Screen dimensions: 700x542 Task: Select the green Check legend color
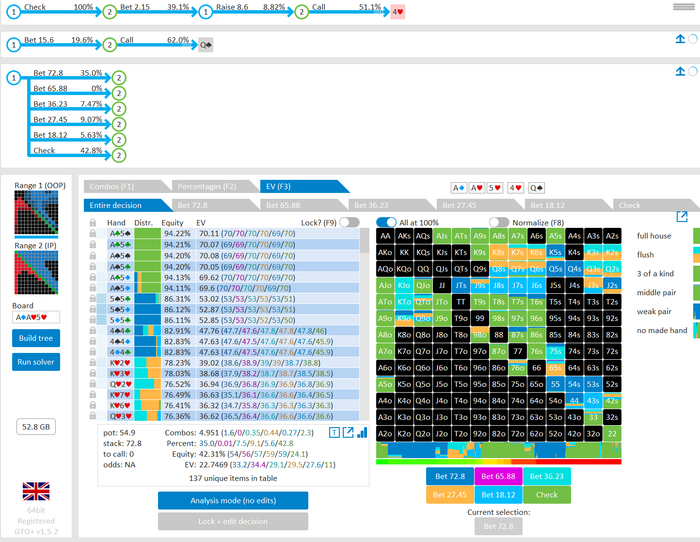(547, 495)
